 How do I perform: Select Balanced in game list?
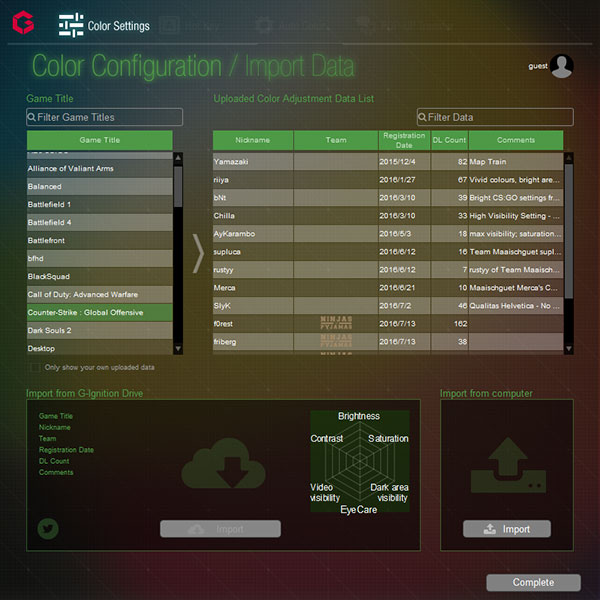click(100, 186)
